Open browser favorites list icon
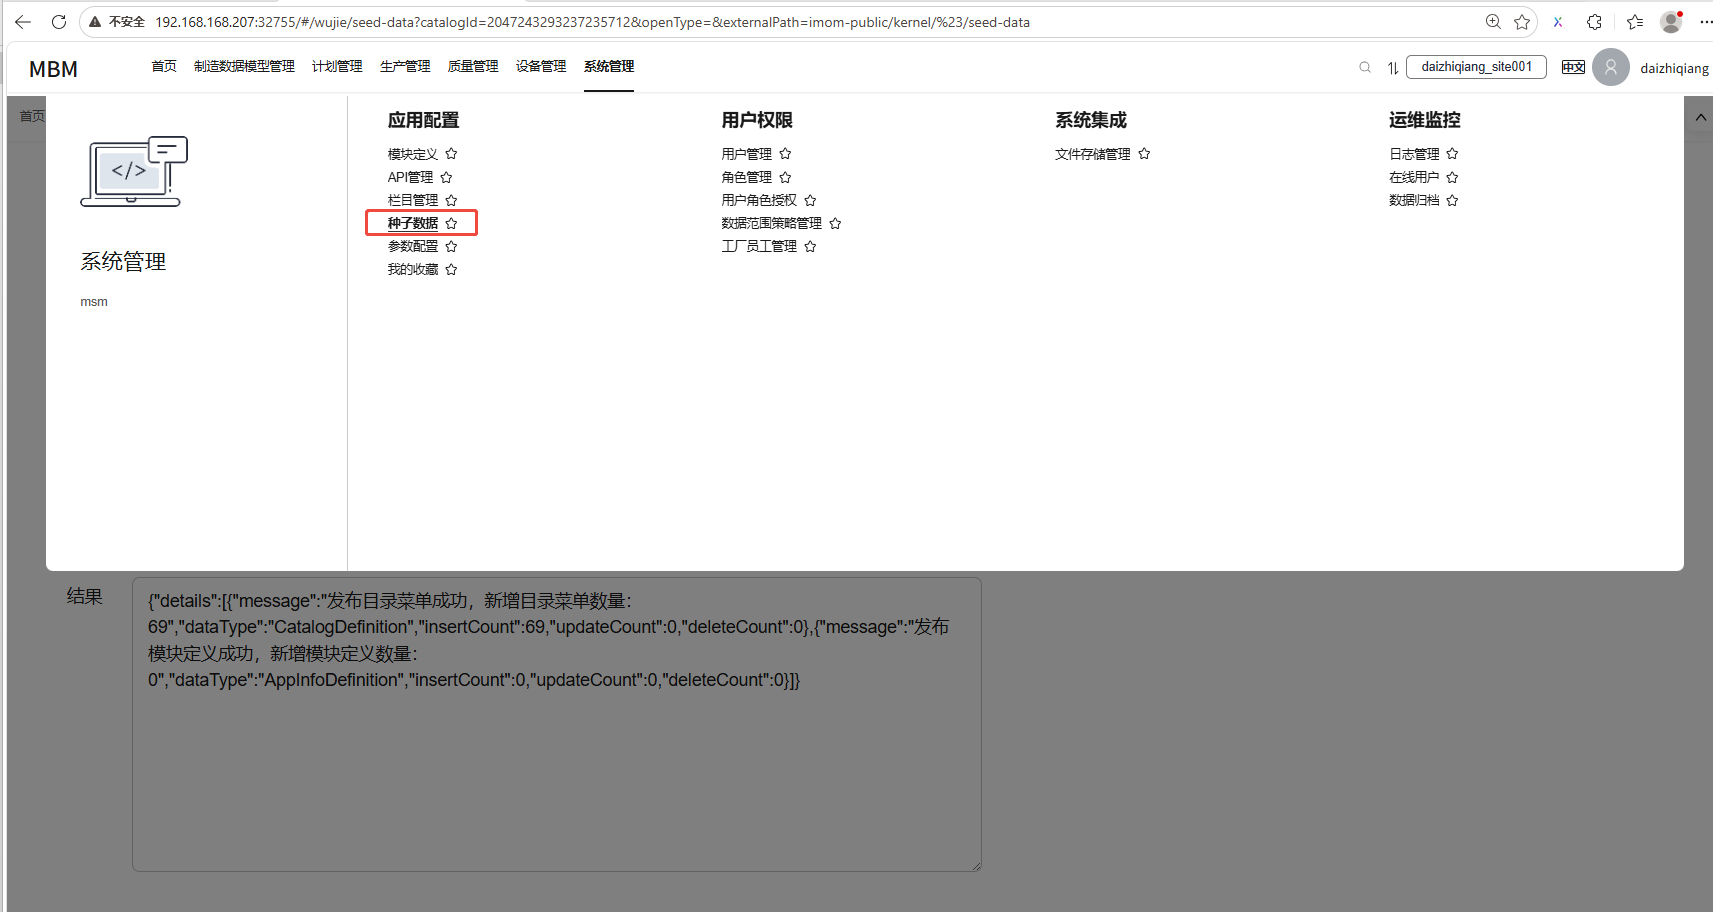 [x=1635, y=22]
